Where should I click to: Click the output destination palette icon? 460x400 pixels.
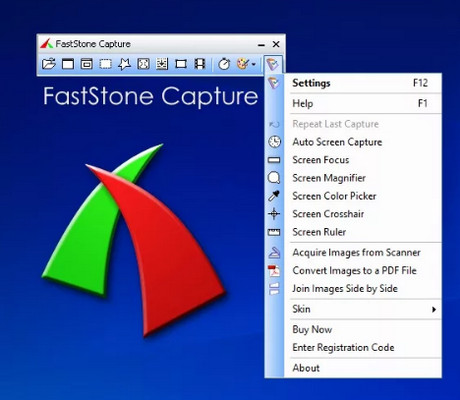point(243,63)
